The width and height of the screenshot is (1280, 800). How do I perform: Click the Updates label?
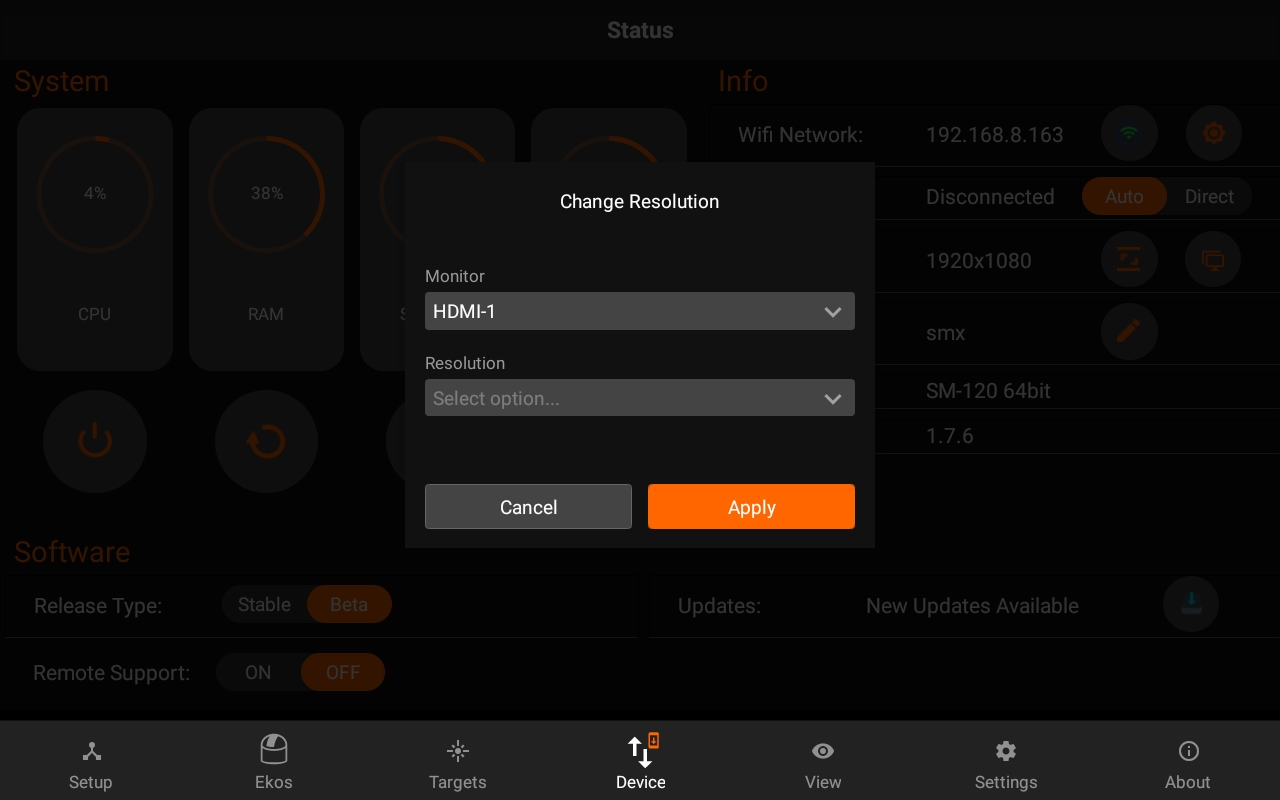coord(719,606)
